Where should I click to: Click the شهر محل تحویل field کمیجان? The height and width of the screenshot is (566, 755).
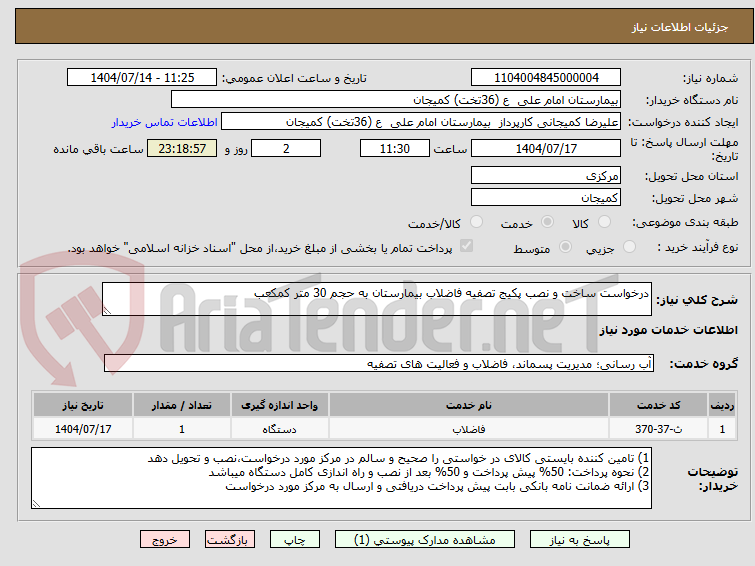(x=546, y=197)
